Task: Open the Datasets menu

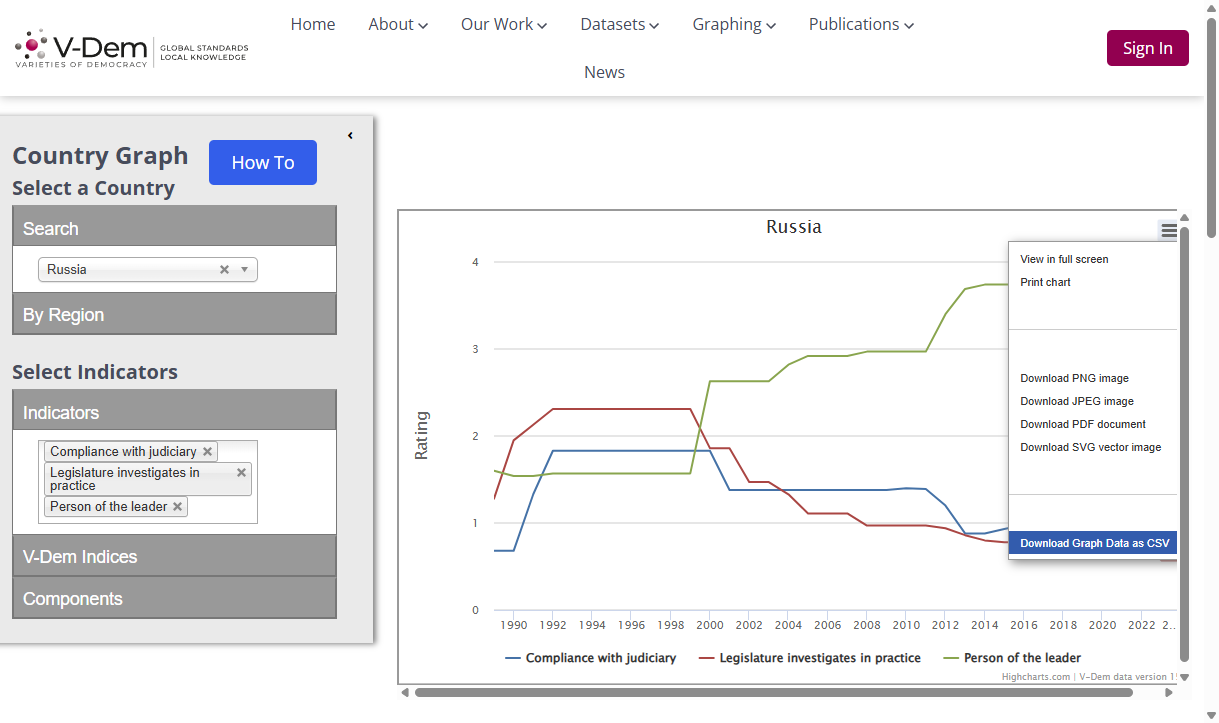Action: (620, 24)
